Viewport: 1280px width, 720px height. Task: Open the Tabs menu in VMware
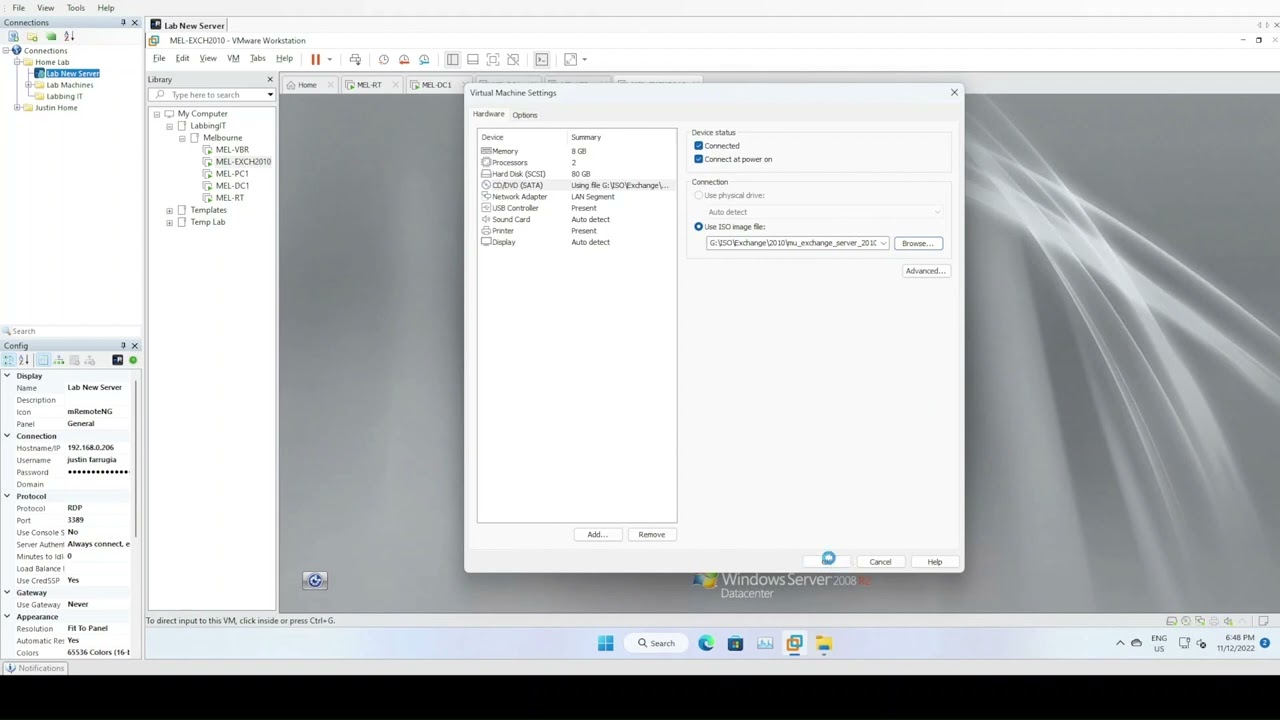pyautogui.click(x=258, y=59)
